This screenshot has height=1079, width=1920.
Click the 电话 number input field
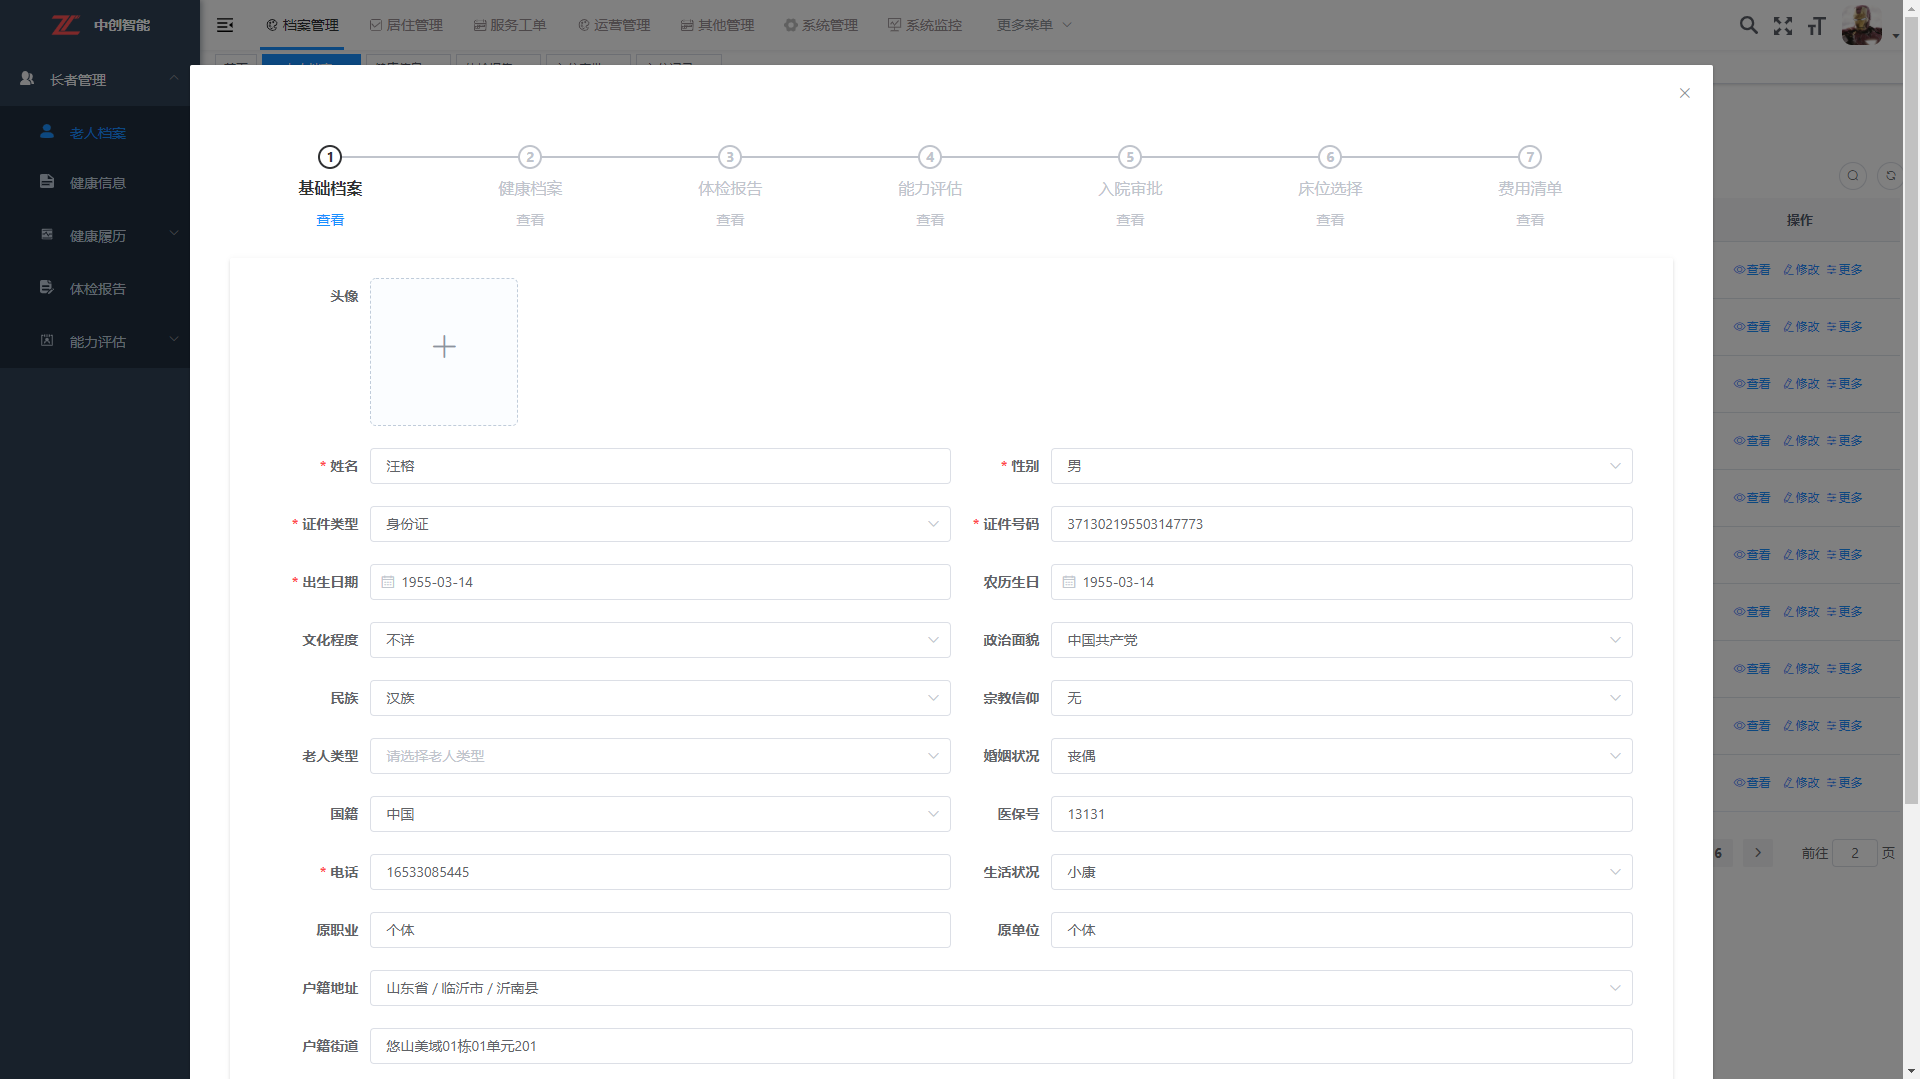(660, 872)
